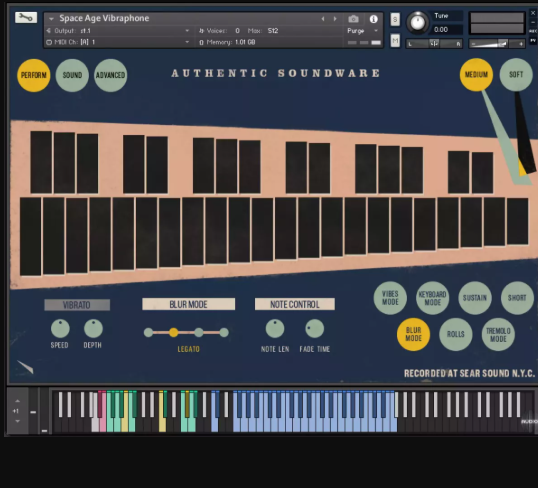Click the Max voices 512 value
The image size is (538, 488).
tap(273, 31)
